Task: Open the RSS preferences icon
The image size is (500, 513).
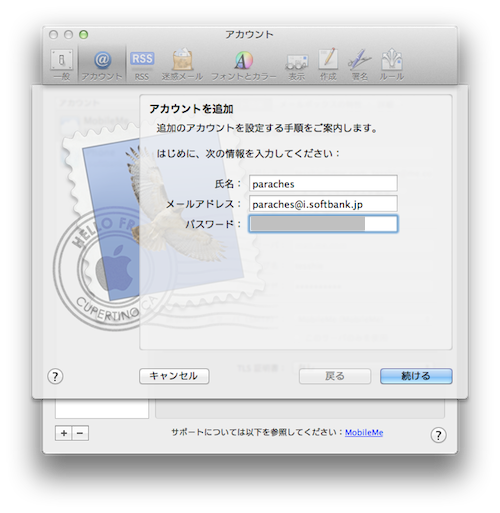Action: coord(142,65)
